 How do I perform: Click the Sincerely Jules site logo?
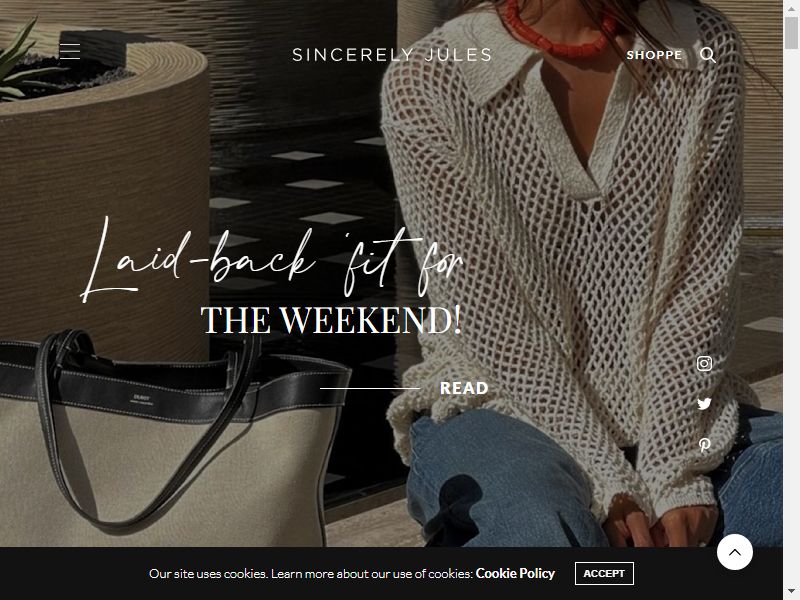pyautogui.click(x=392, y=55)
